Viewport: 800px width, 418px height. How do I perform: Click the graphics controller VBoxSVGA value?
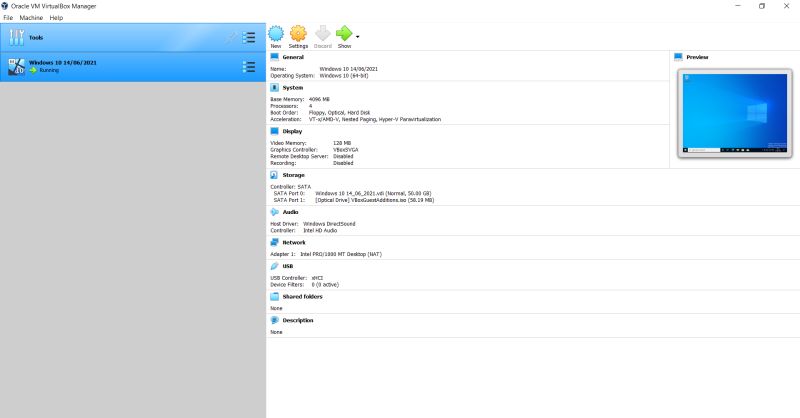[x=346, y=150]
